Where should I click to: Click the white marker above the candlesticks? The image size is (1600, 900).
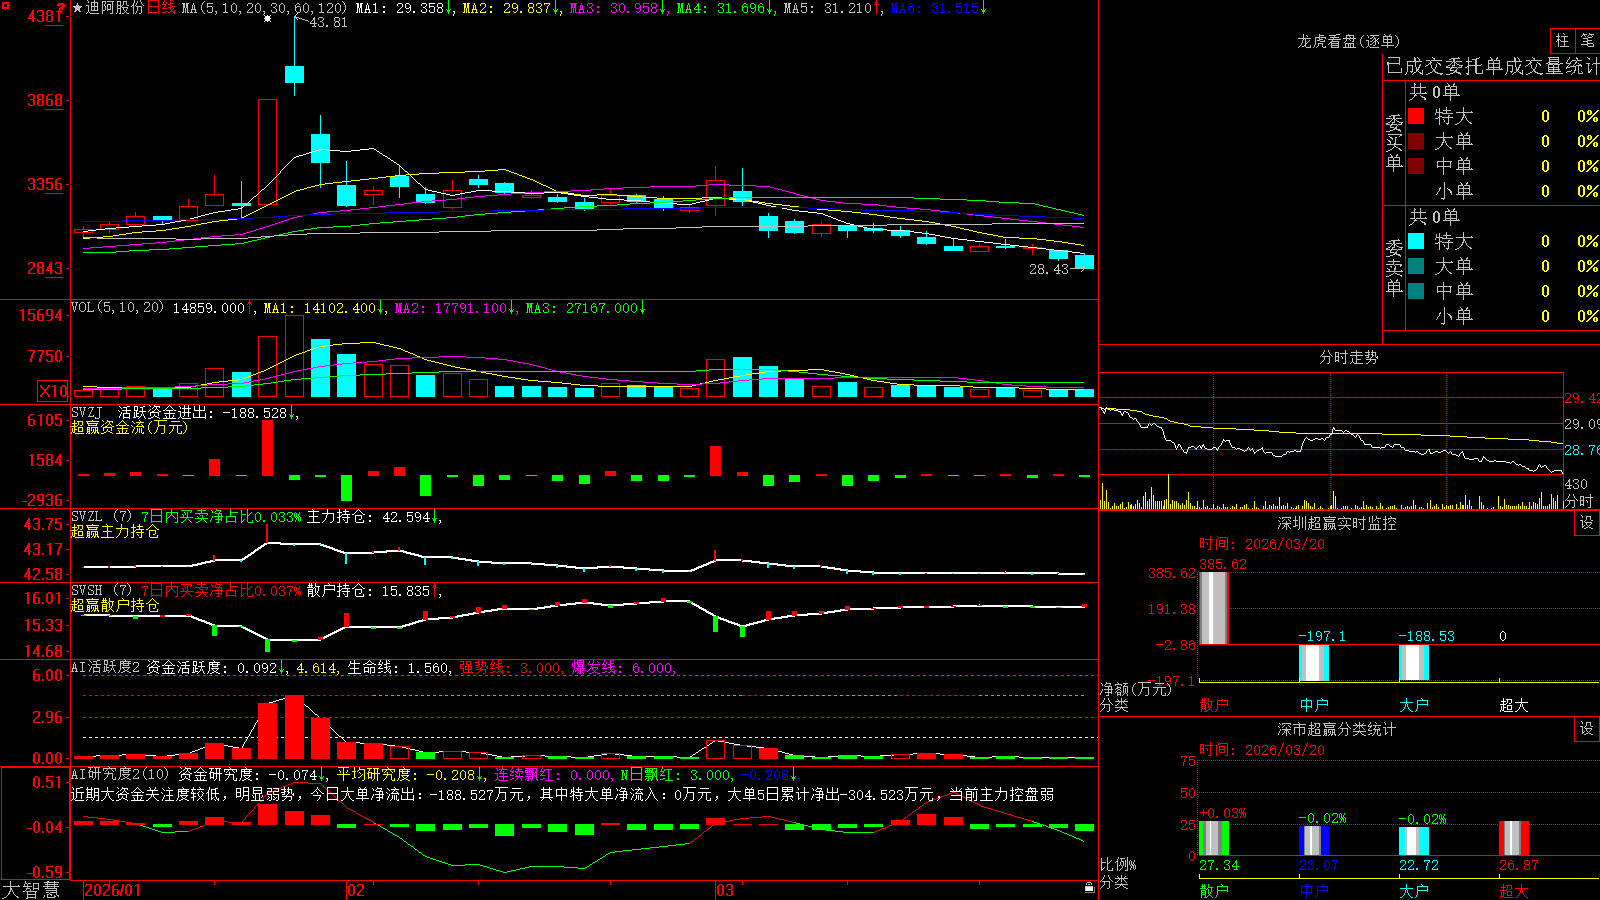(x=267, y=18)
